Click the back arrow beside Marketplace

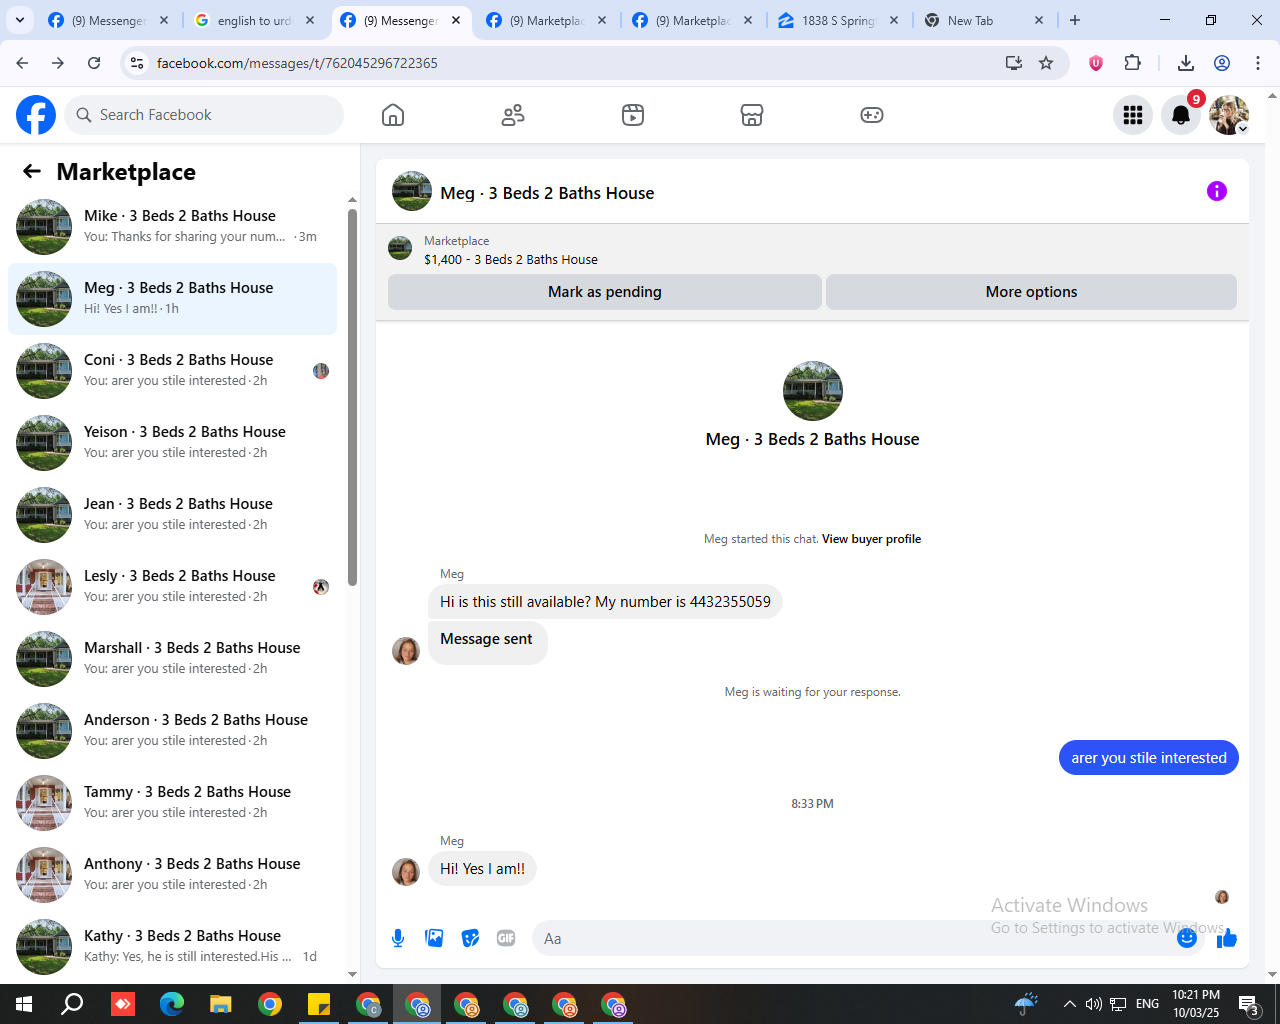[32, 171]
